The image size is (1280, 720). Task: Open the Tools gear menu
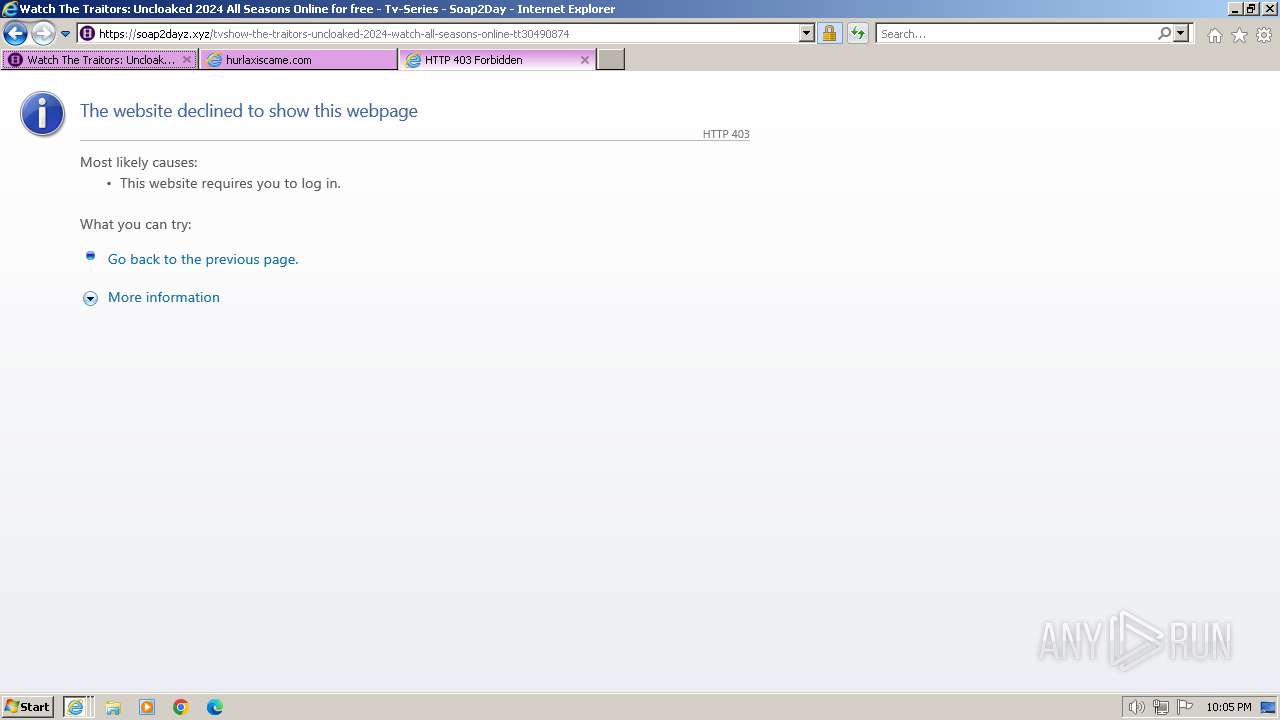coord(1264,35)
